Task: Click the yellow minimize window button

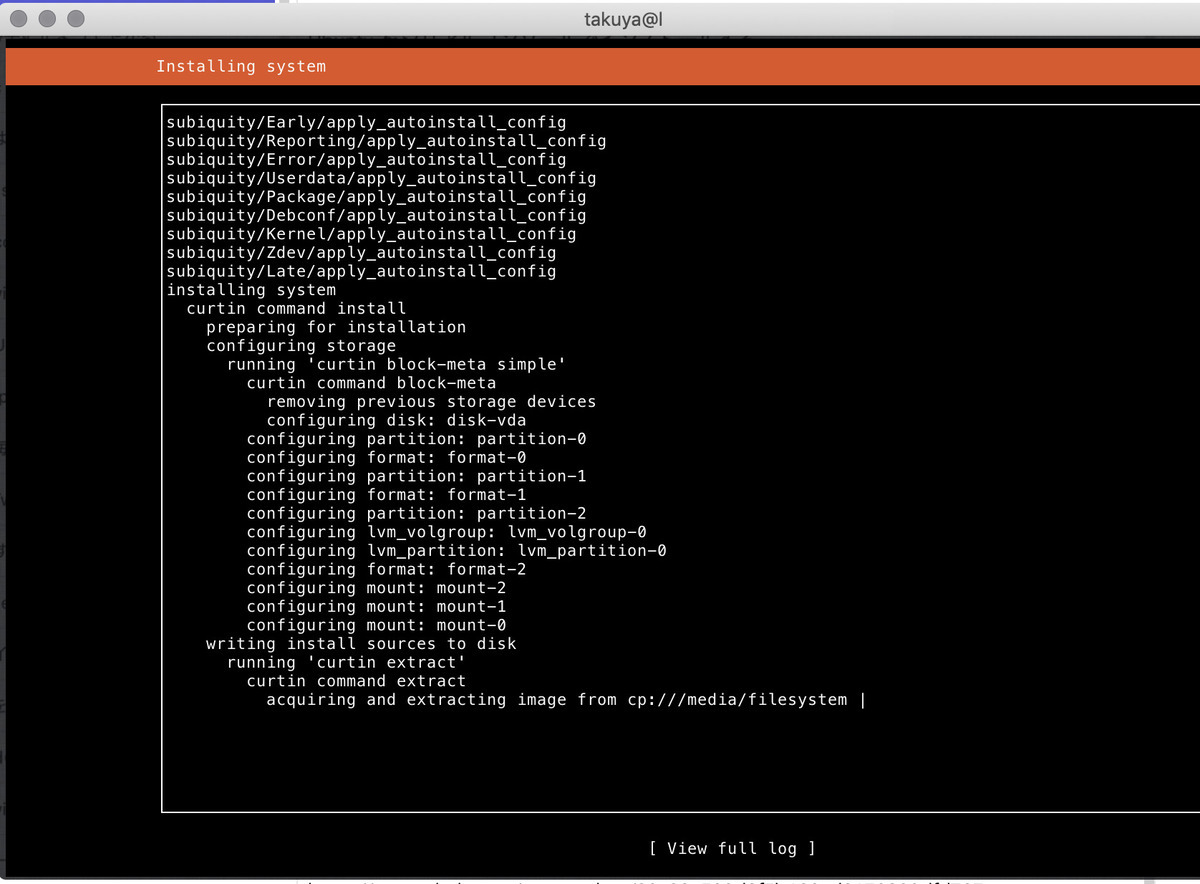Action: tap(48, 19)
